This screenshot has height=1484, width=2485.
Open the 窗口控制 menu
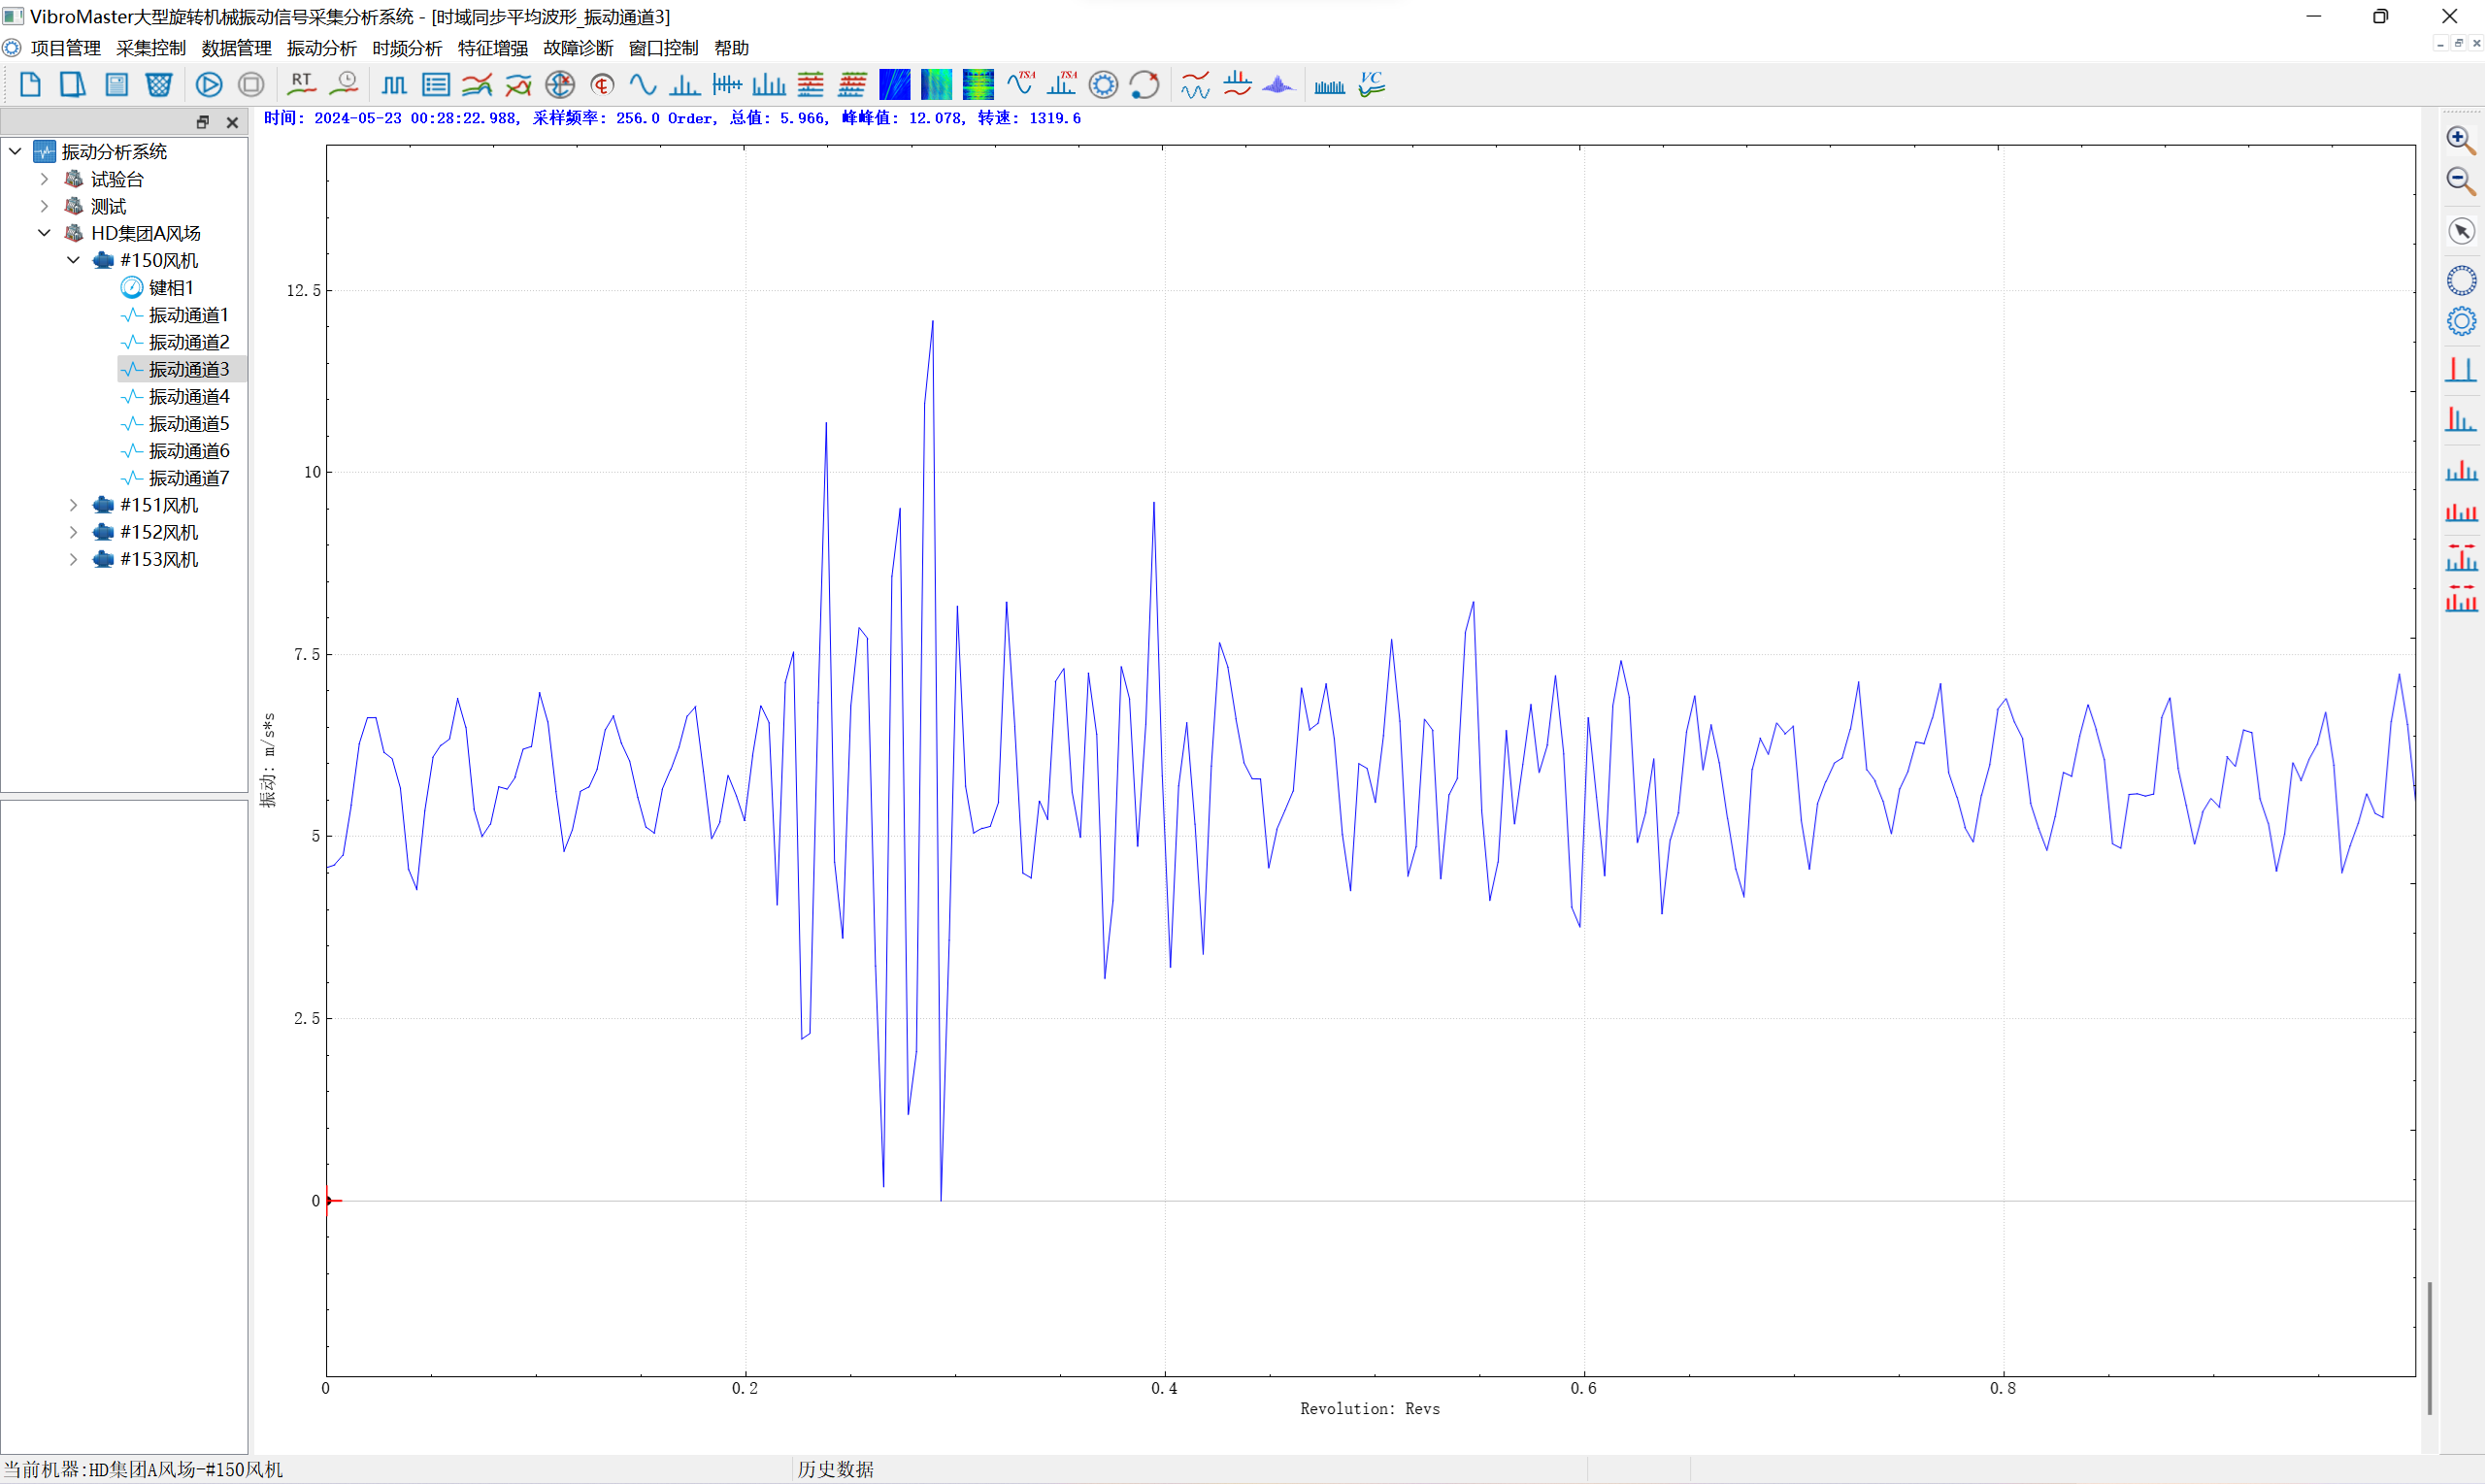(x=664, y=48)
